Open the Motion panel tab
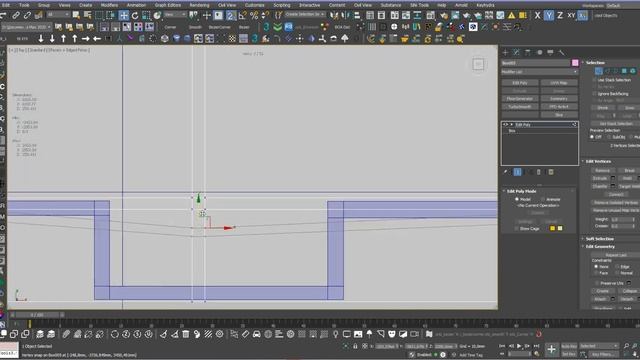 (x=540, y=52)
